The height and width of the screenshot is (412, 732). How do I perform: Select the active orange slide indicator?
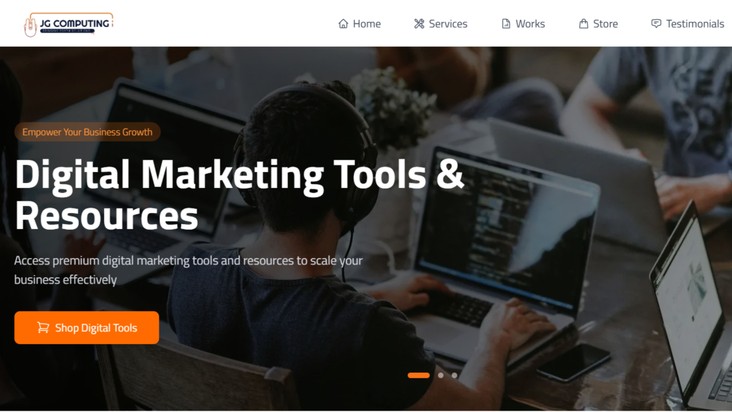419,375
